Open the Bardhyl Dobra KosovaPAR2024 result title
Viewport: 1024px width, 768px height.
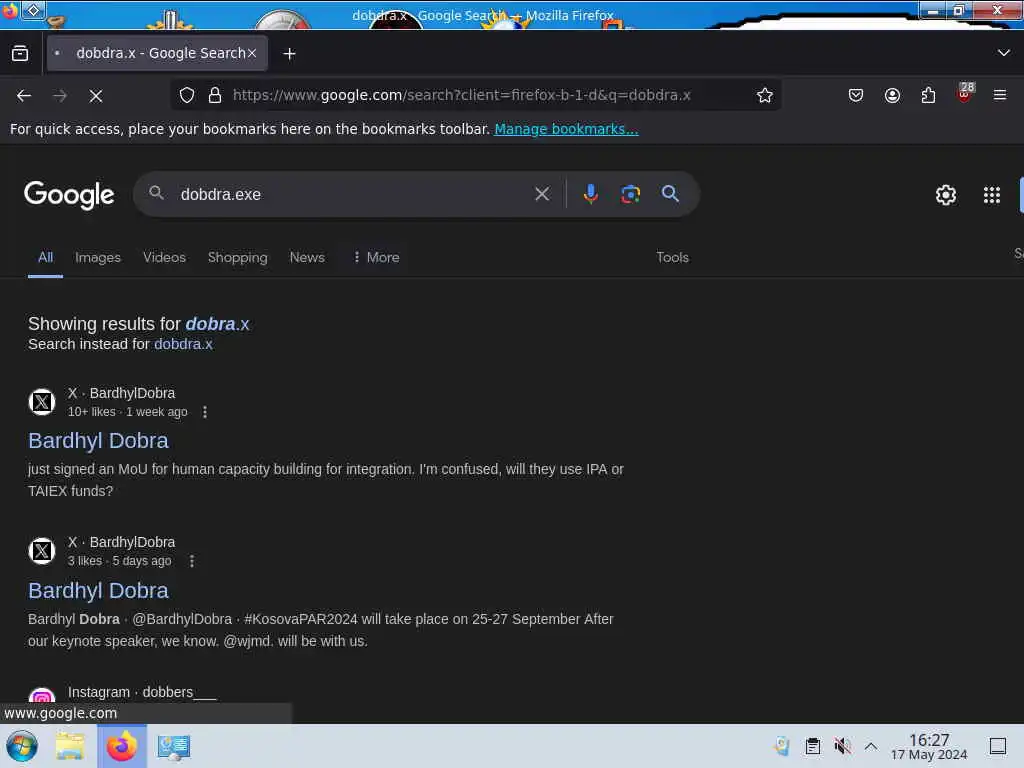[x=99, y=590]
